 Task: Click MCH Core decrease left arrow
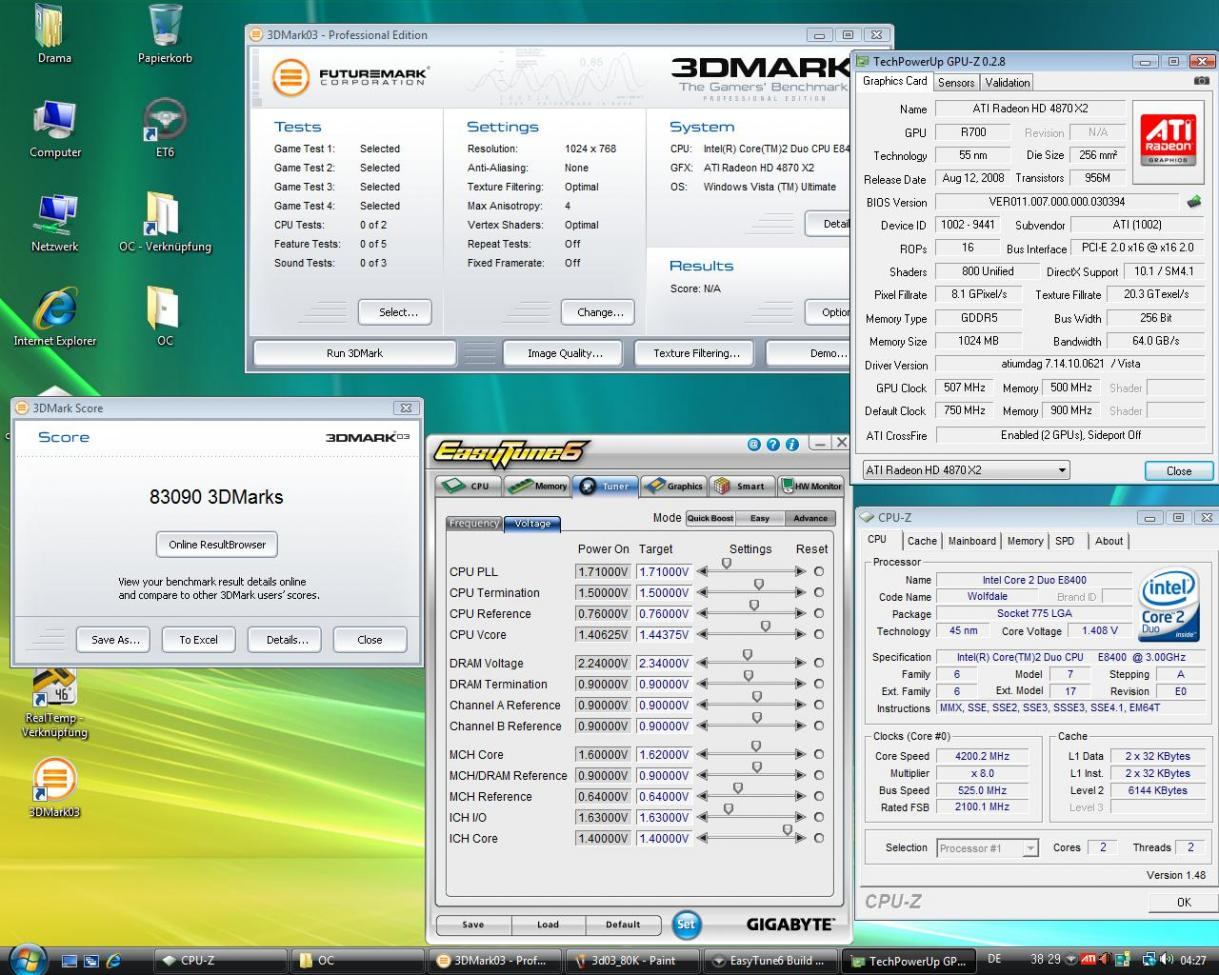[701, 755]
